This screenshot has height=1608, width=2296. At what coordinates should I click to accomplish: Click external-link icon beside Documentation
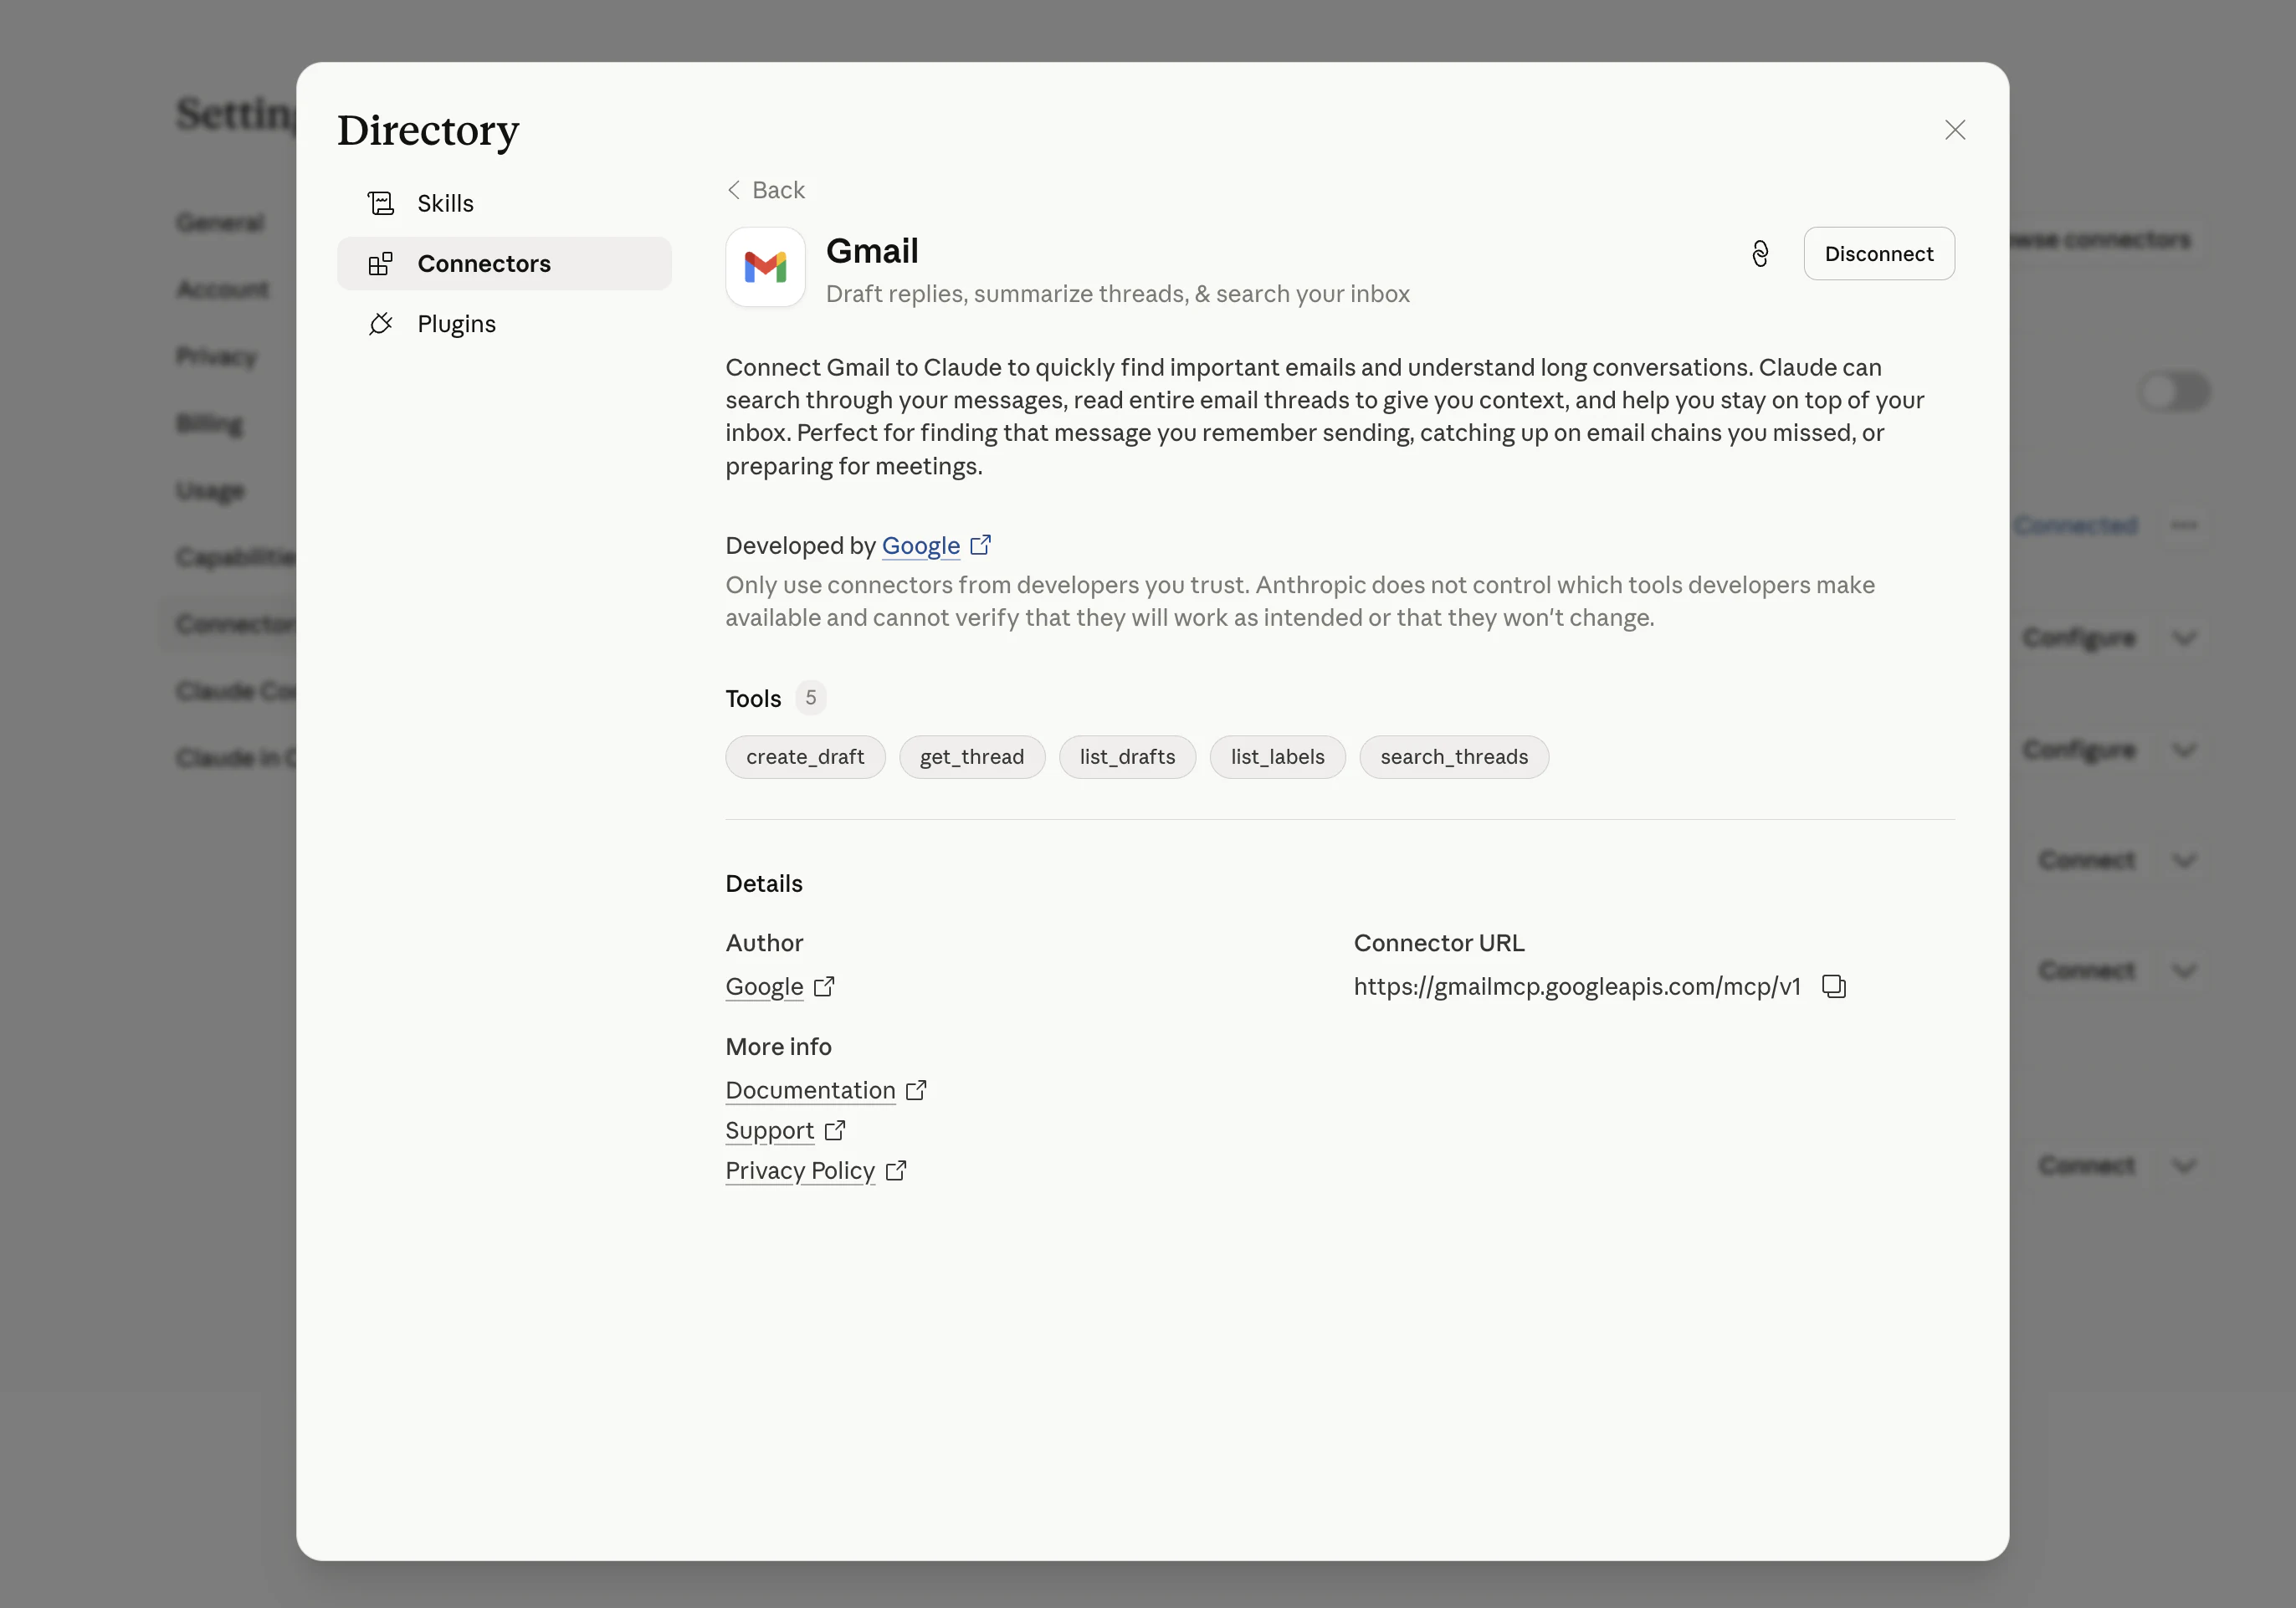(916, 1090)
